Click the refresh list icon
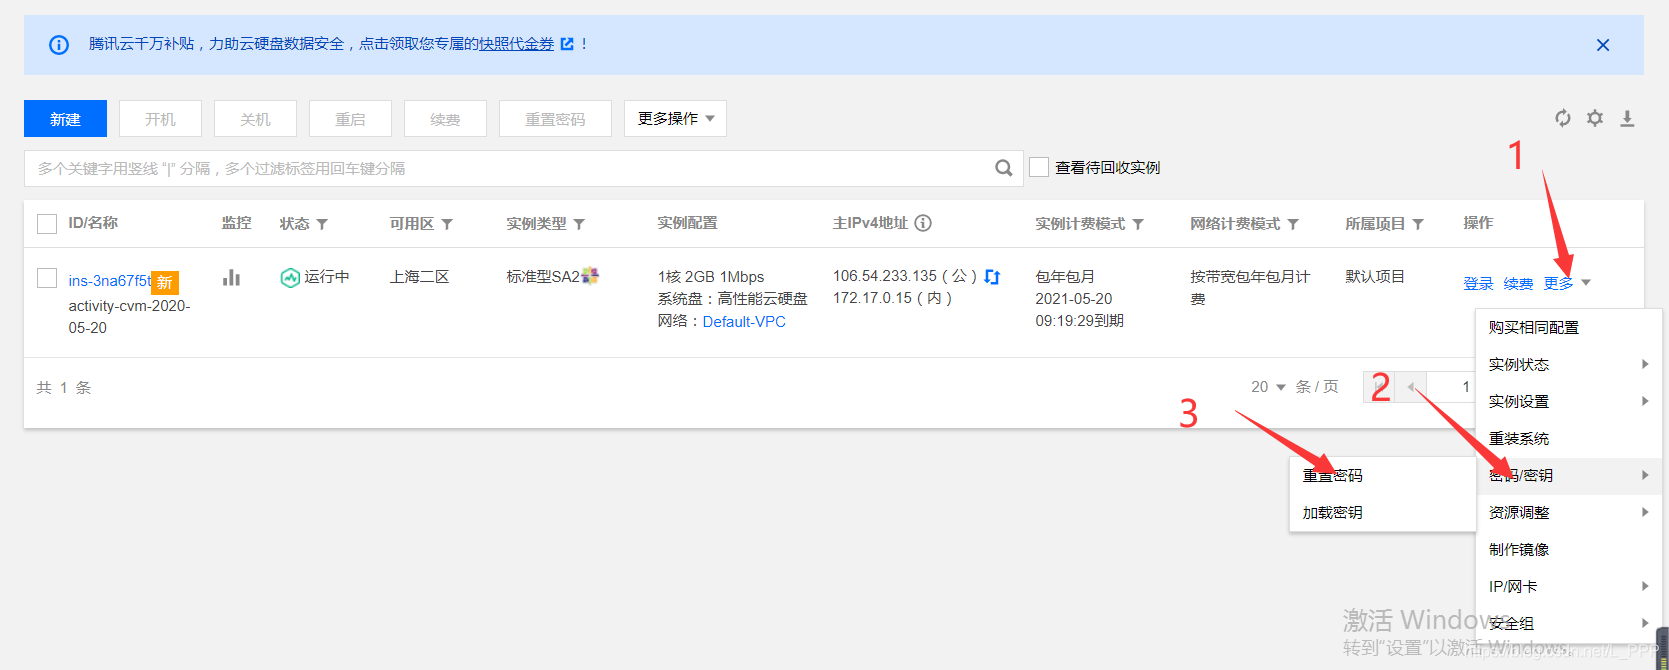Viewport: 1669px width, 670px height. click(x=1563, y=118)
